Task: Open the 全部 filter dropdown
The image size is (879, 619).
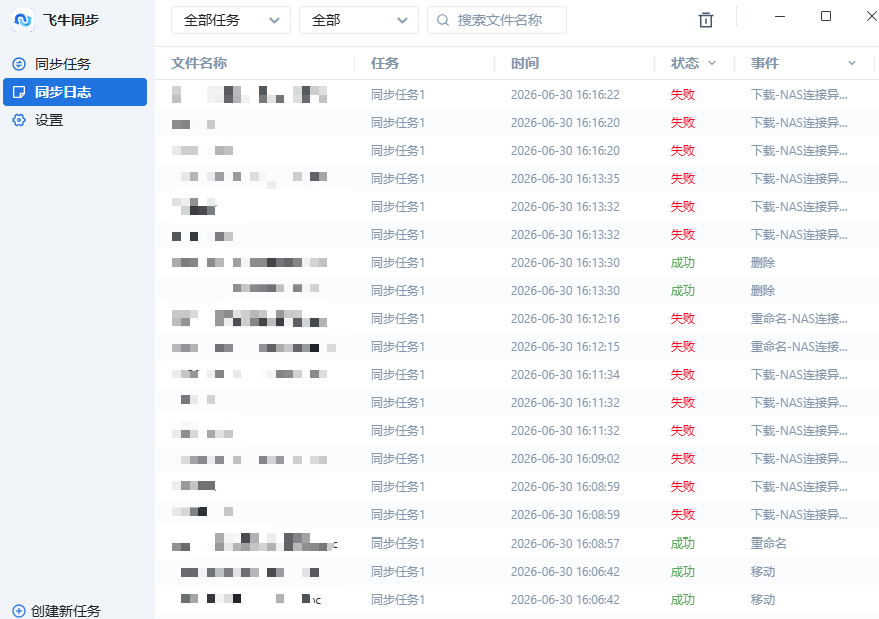Action: (x=359, y=20)
